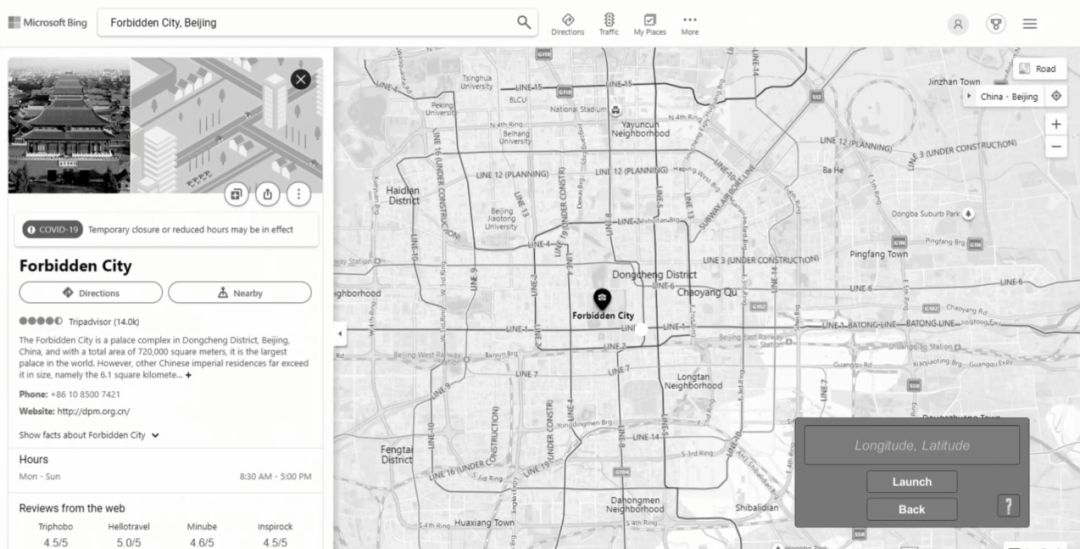Click the National Stadium map icon
This screenshot has width=1080, height=549.
[615, 110]
